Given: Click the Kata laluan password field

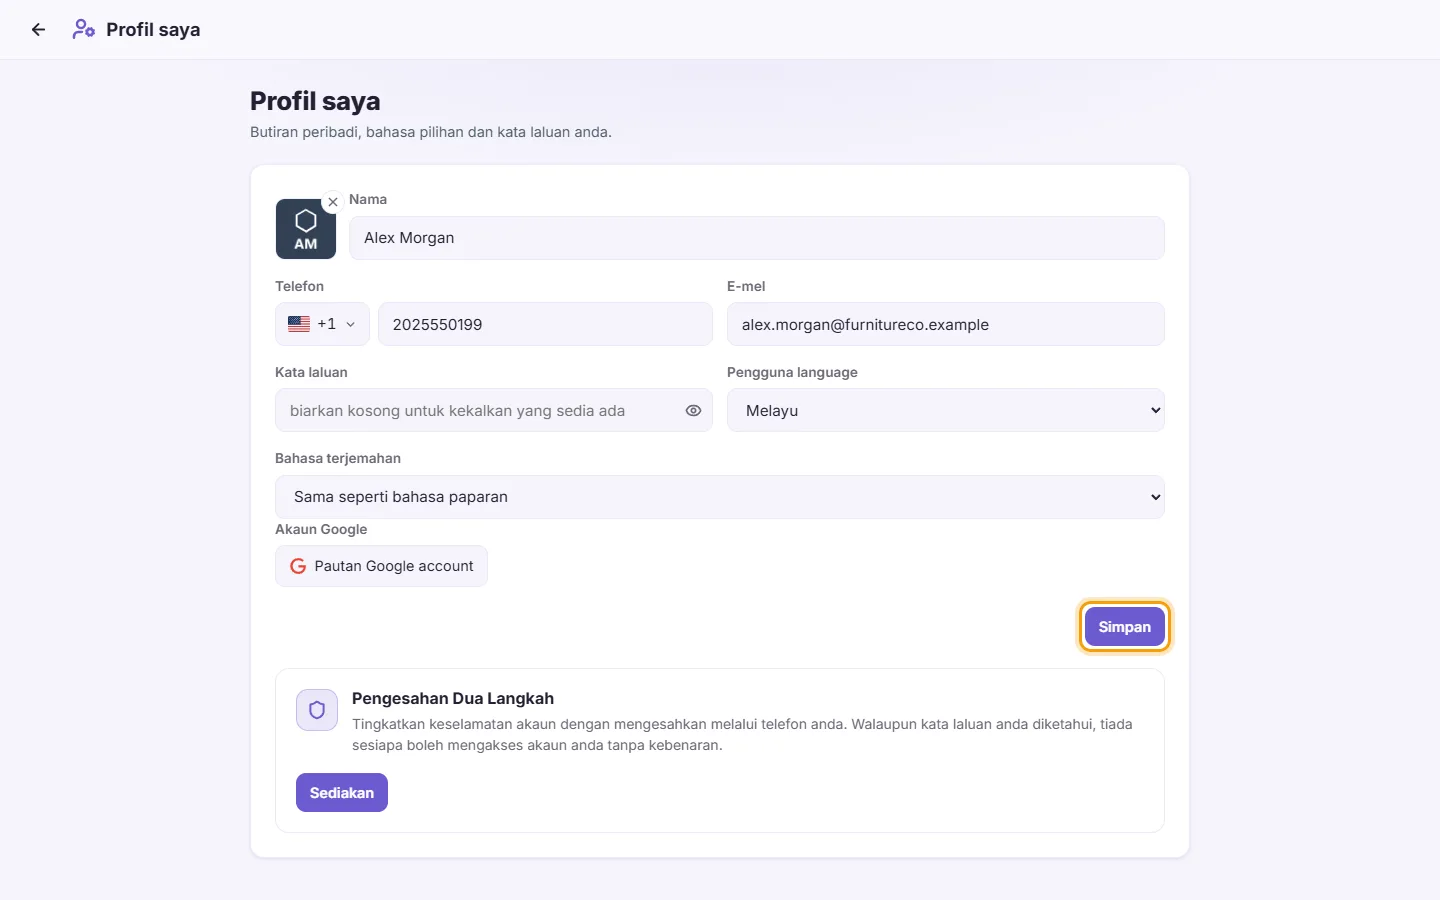Looking at the screenshot, I should tap(494, 410).
